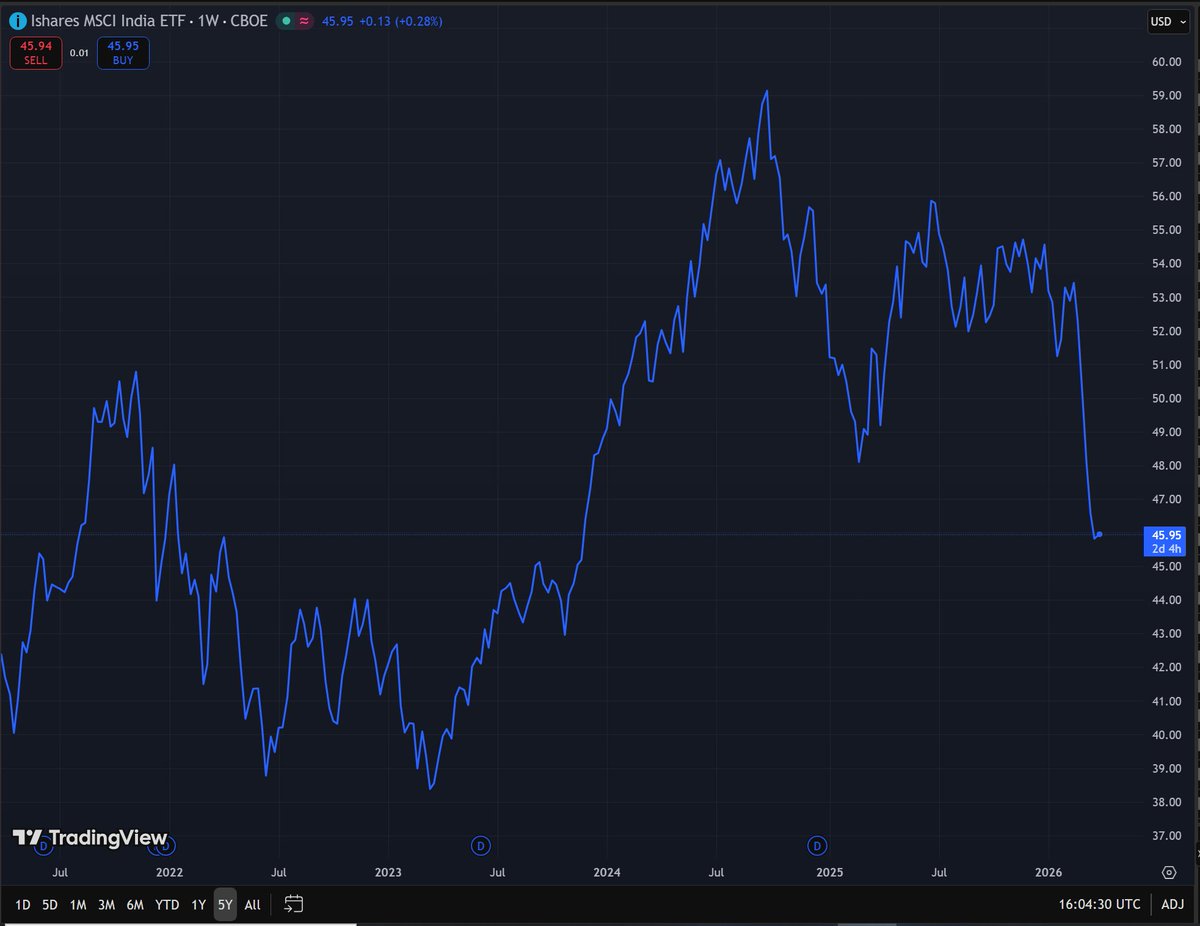Click the current price label 45.95 on axis
1200x926 pixels.
point(1166,541)
